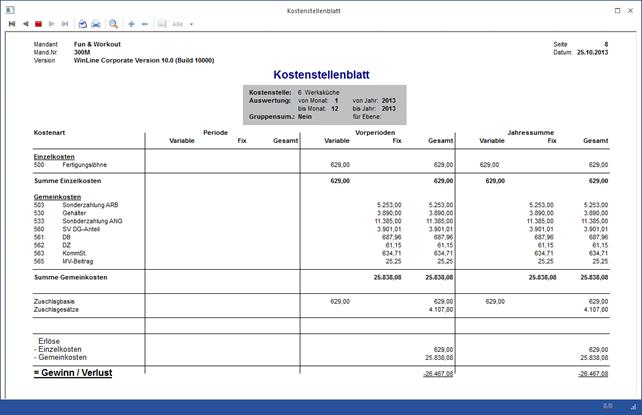642x415 pixels.
Task: Open the window system menu icon
Action: [8, 6]
